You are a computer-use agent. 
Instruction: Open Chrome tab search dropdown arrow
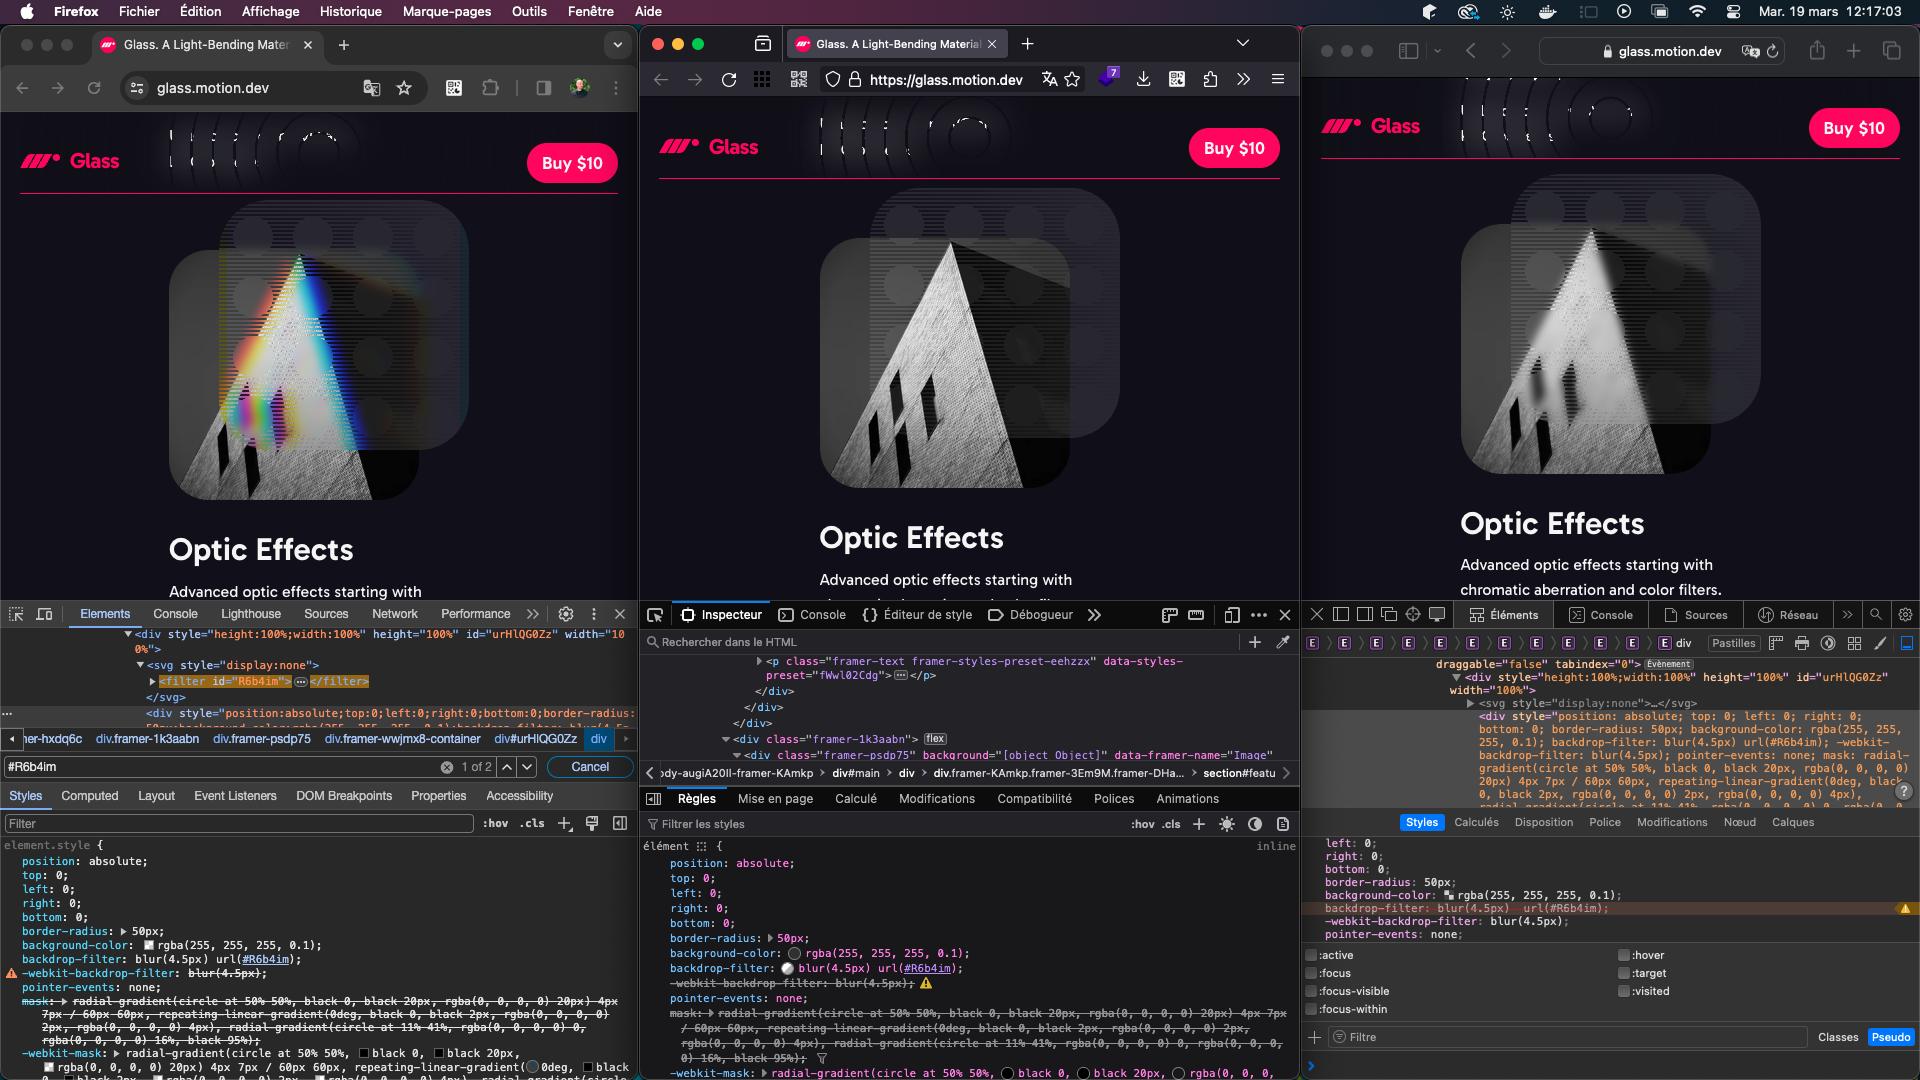click(618, 45)
